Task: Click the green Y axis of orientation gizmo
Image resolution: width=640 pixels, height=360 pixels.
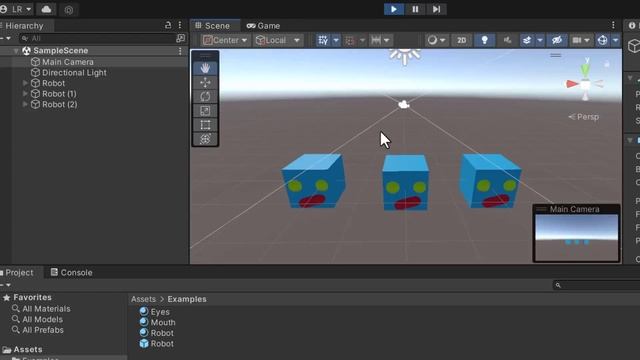Action: tap(586, 69)
